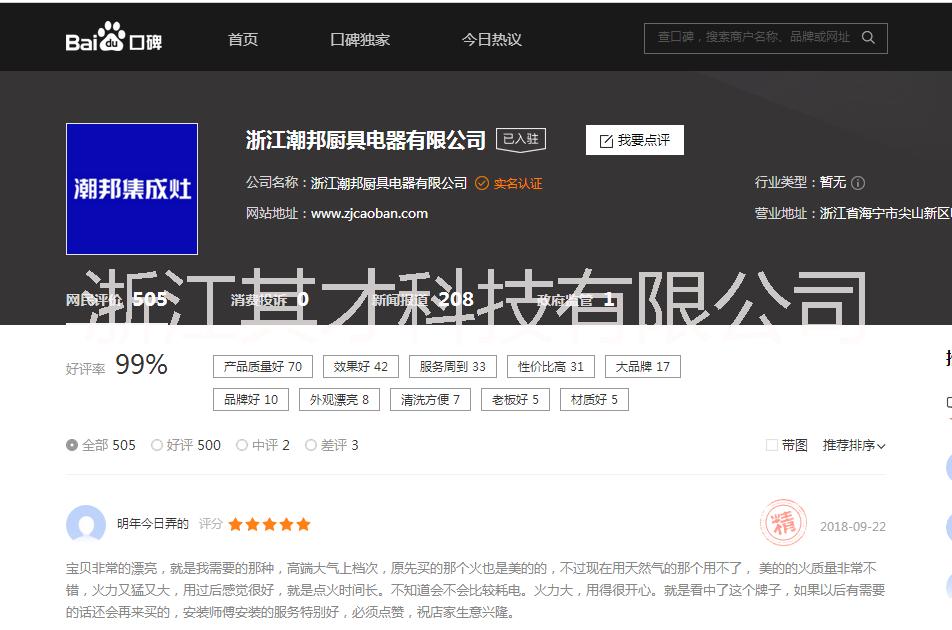Filter by tag 效果好 42
The height and width of the screenshot is (630, 952).
coord(361,367)
